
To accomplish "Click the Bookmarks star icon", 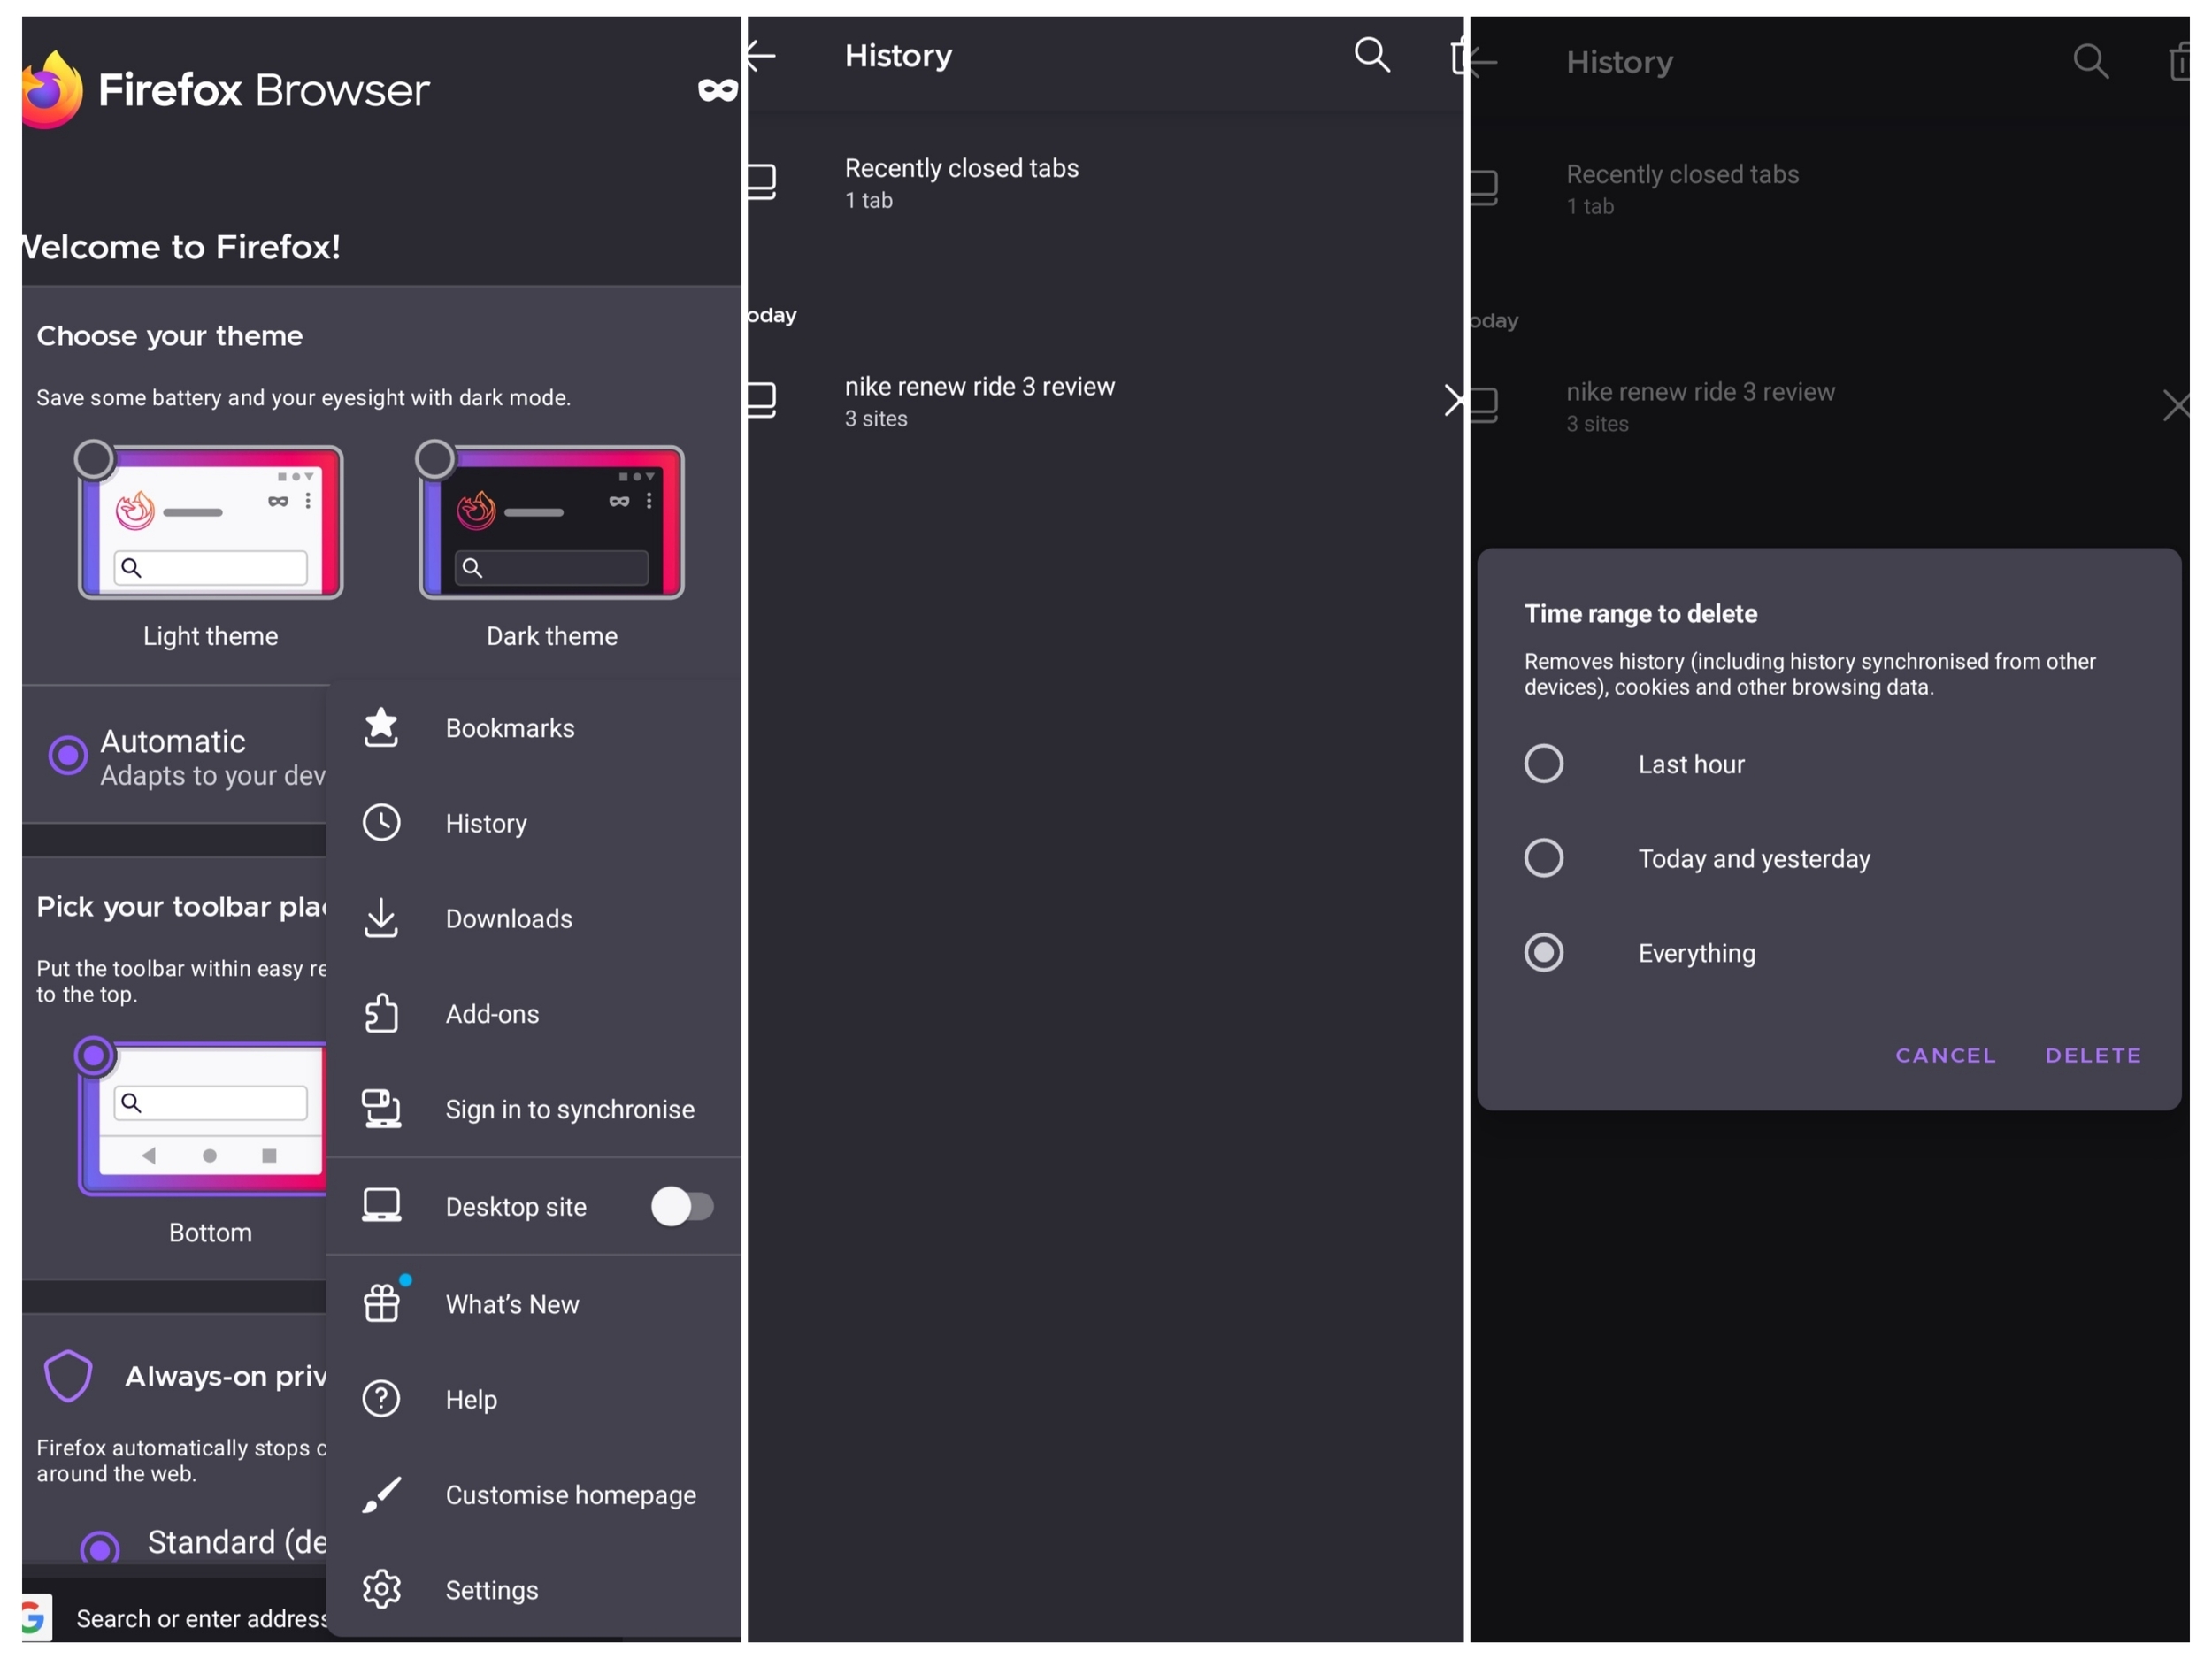I will pyautogui.click(x=381, y=728).
